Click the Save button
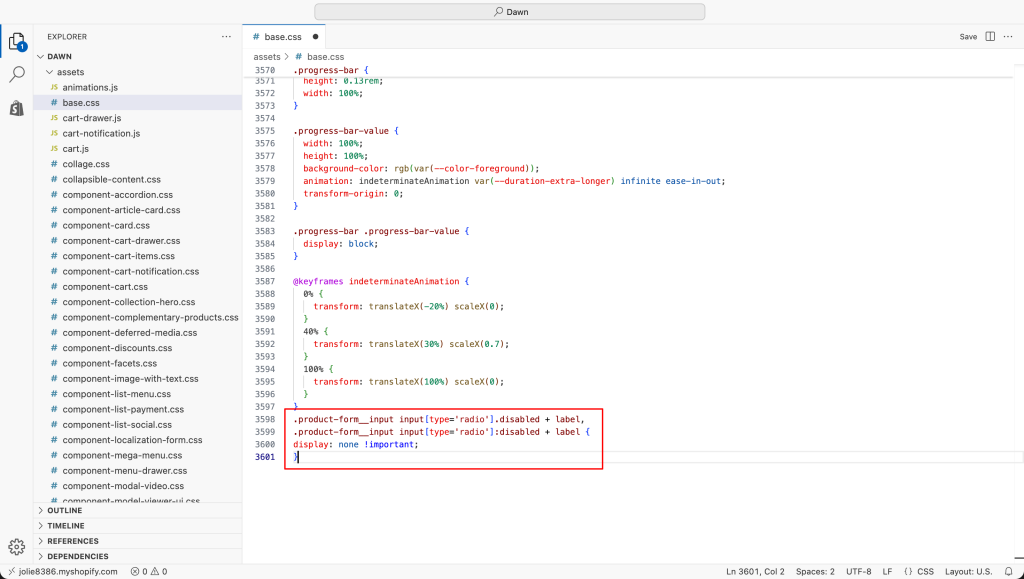 click(x=968, y=37)
